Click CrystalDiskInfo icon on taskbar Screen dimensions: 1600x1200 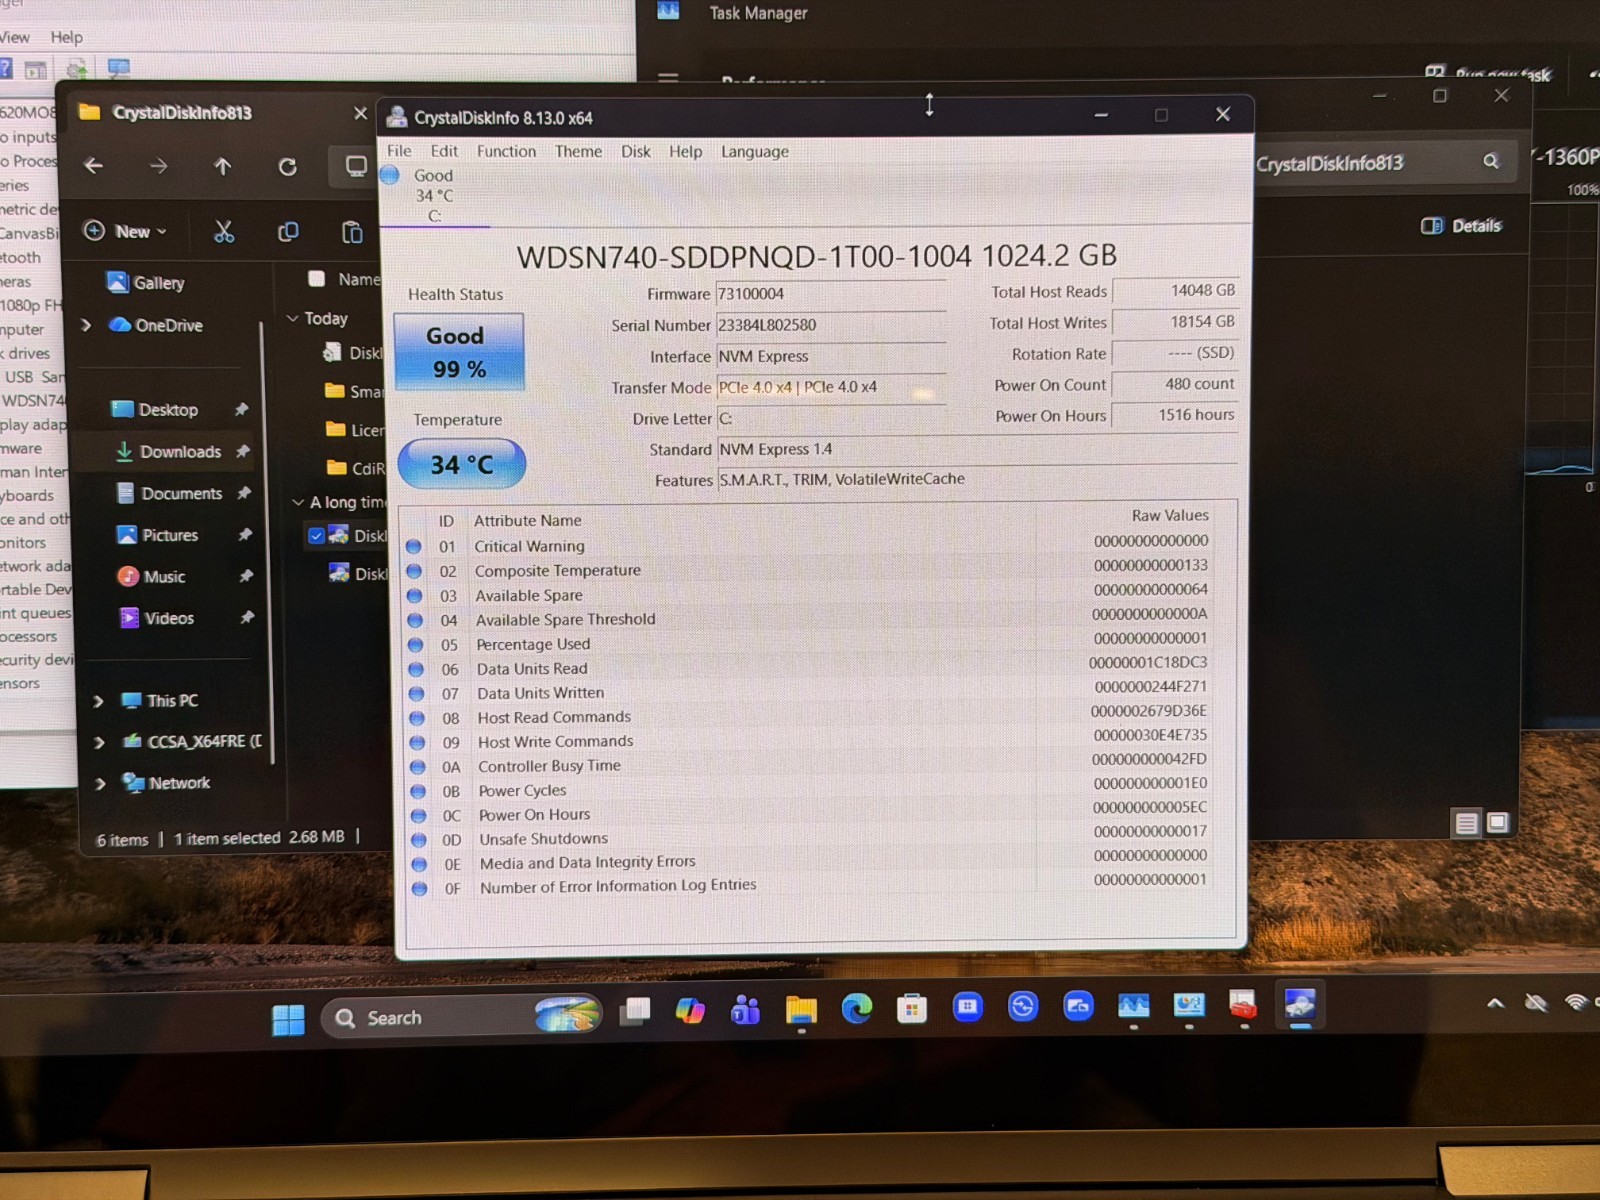coord(1299,1003)
